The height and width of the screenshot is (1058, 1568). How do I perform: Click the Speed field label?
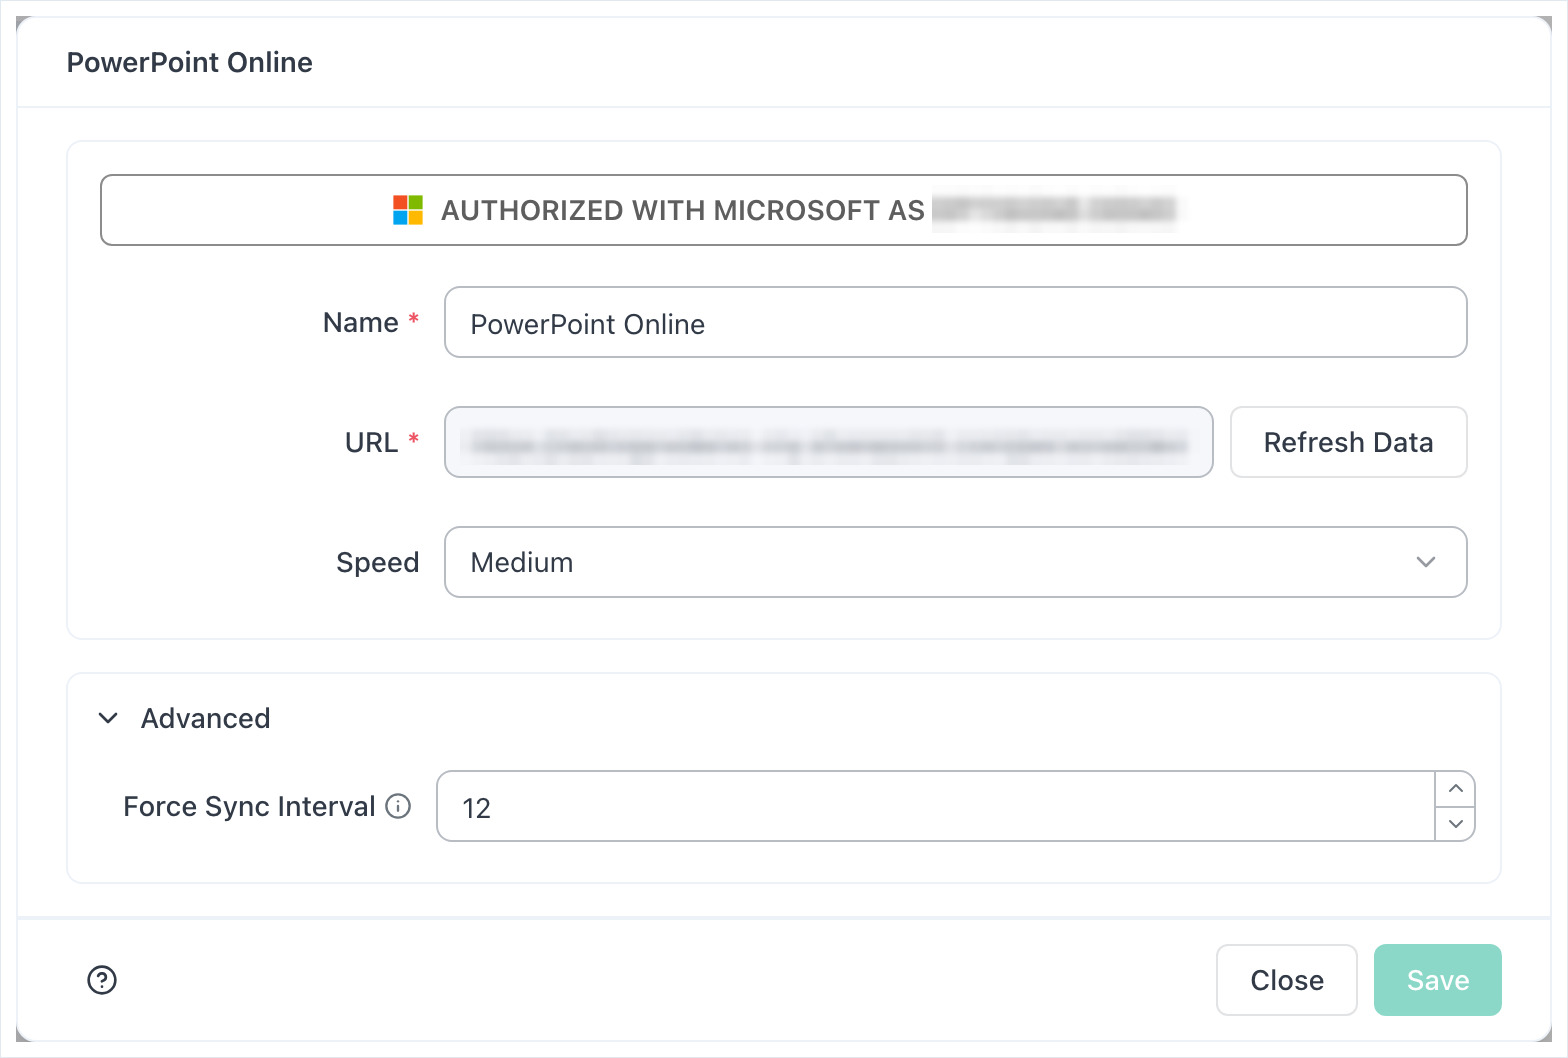coord(377,562)
